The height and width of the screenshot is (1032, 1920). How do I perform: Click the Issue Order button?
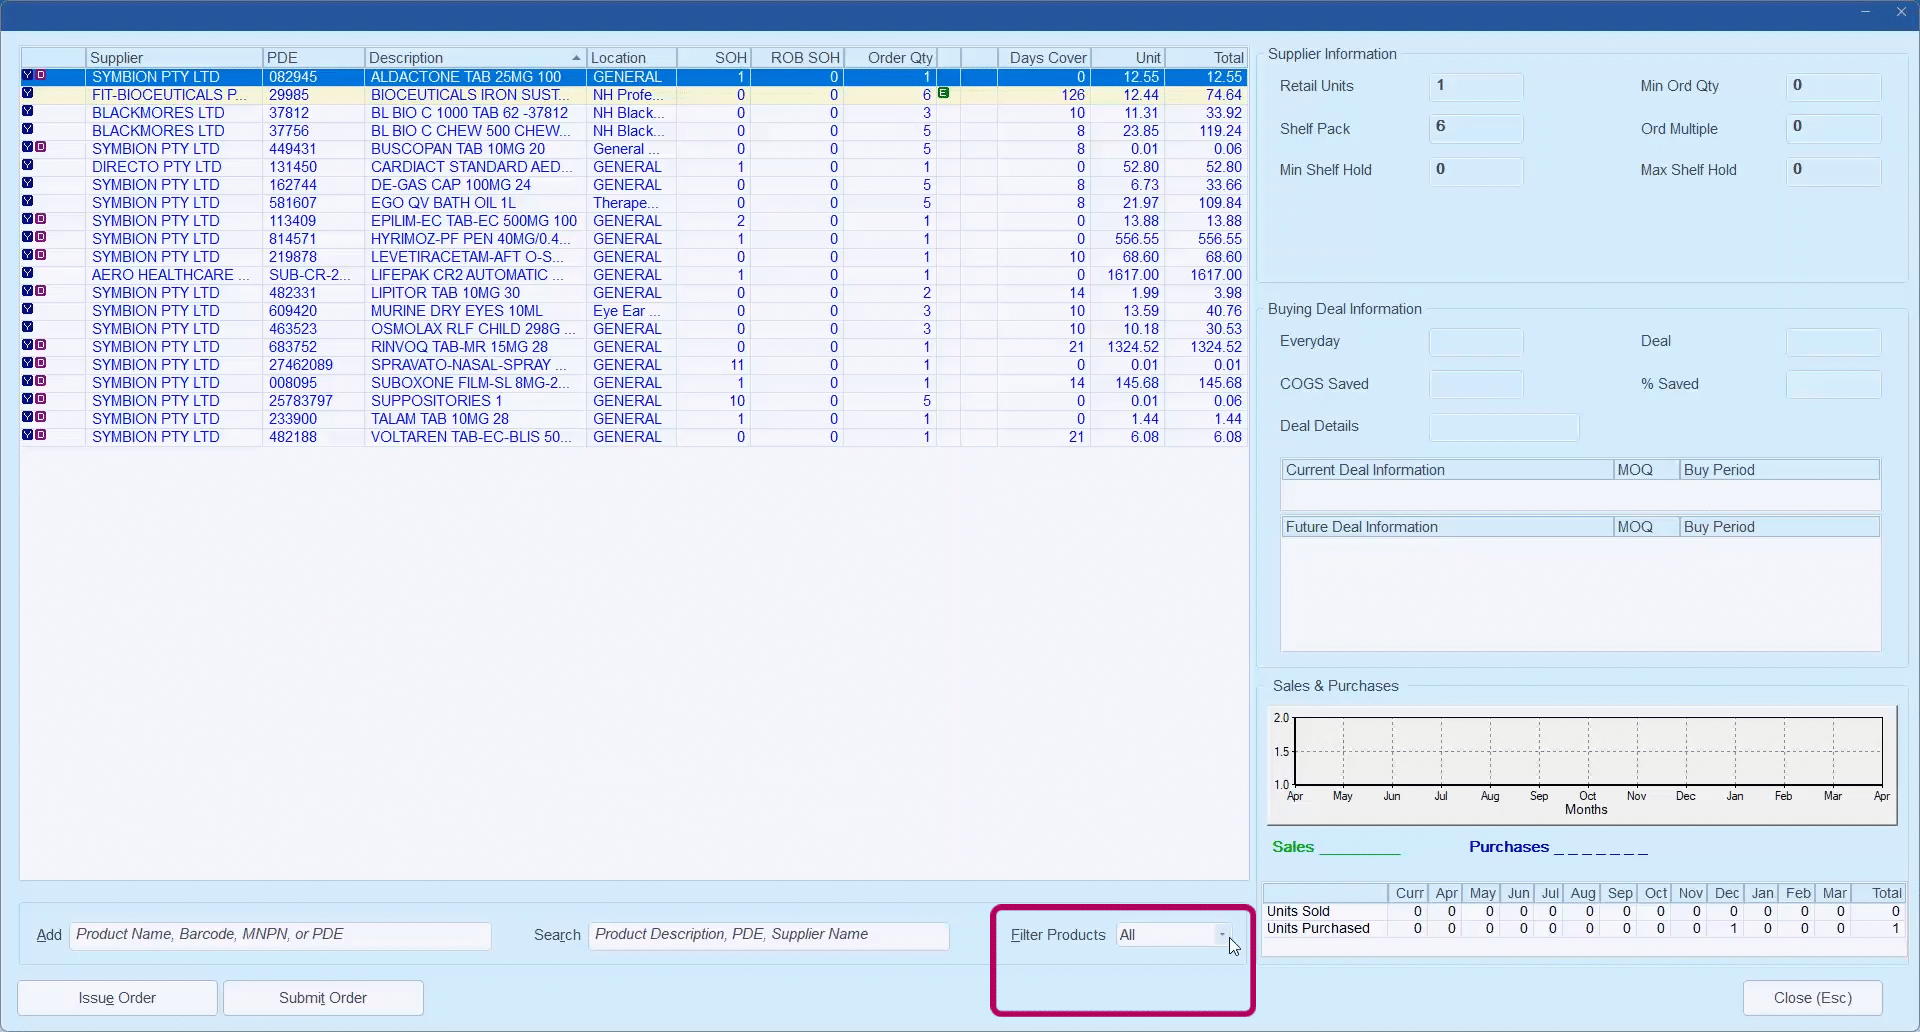coord(117,998)
